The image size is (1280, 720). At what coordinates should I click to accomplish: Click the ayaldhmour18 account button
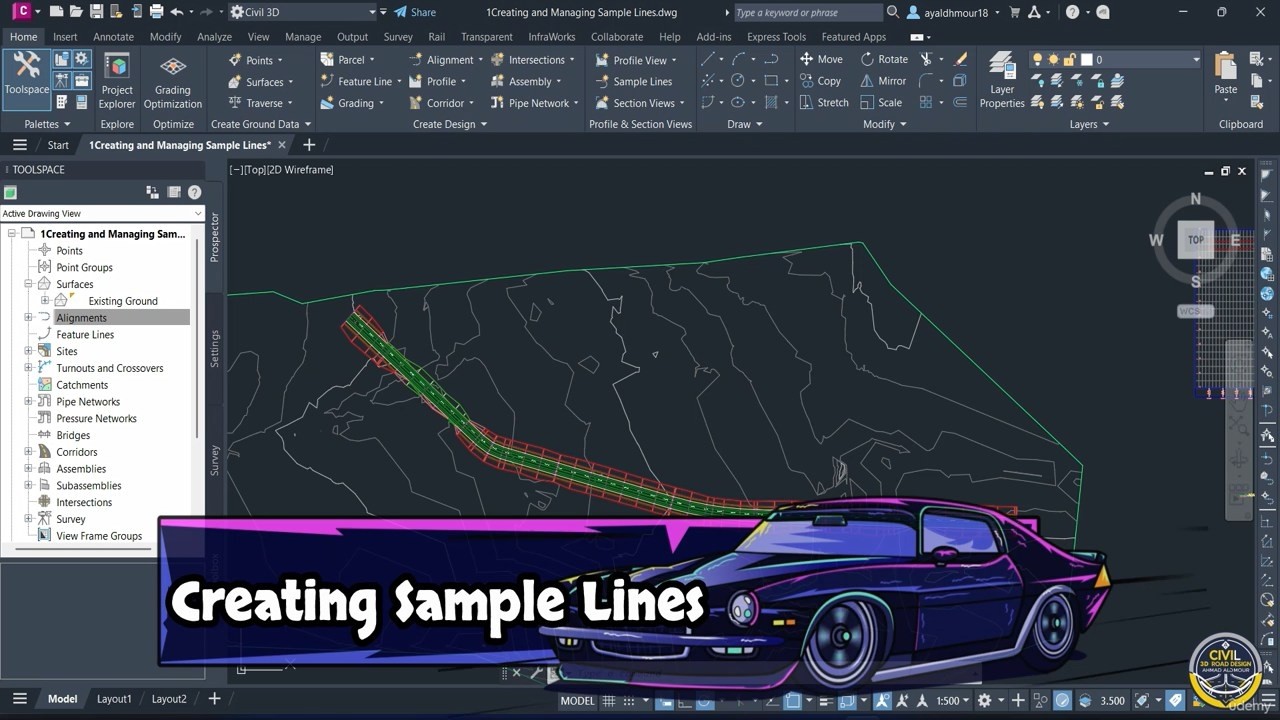pyautogui.click(x=948, y=12)
